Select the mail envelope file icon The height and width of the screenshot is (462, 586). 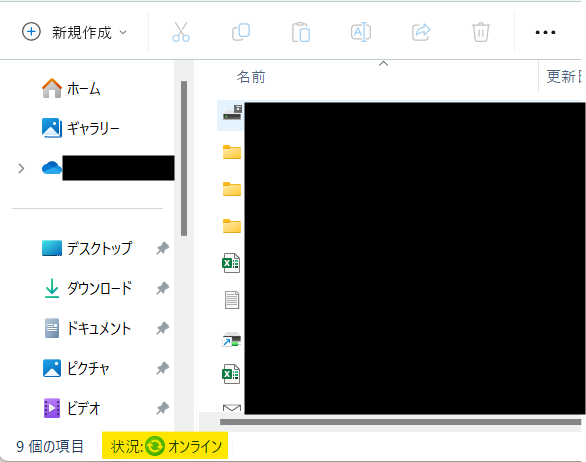pyautogui.click(x=232, y=408)
